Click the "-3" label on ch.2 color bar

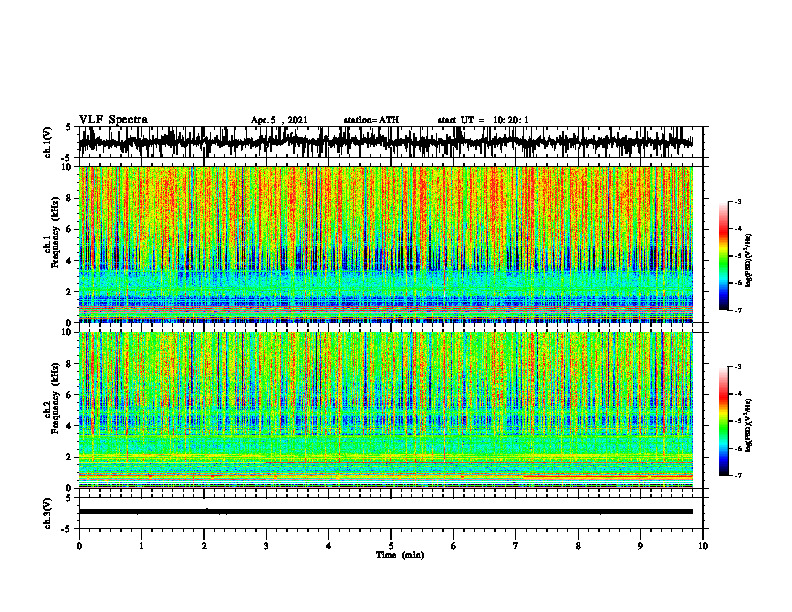click(738, 367)
